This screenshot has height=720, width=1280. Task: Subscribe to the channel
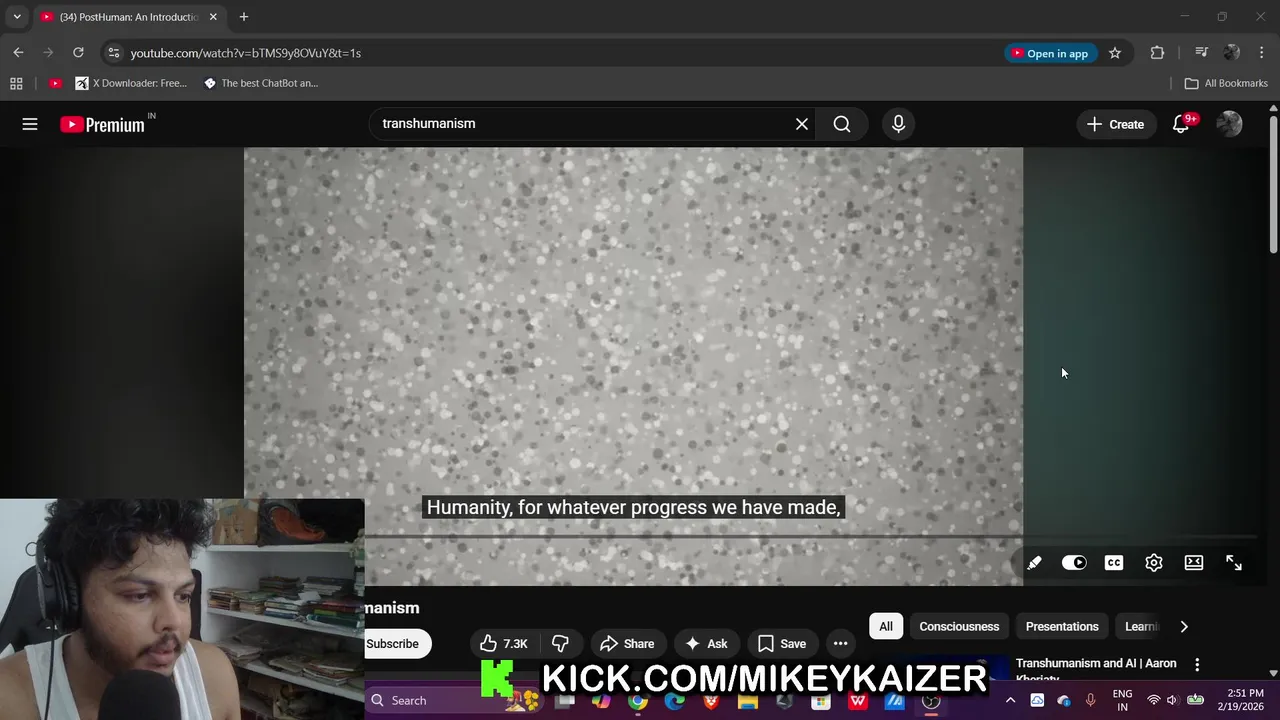(397, 644)
